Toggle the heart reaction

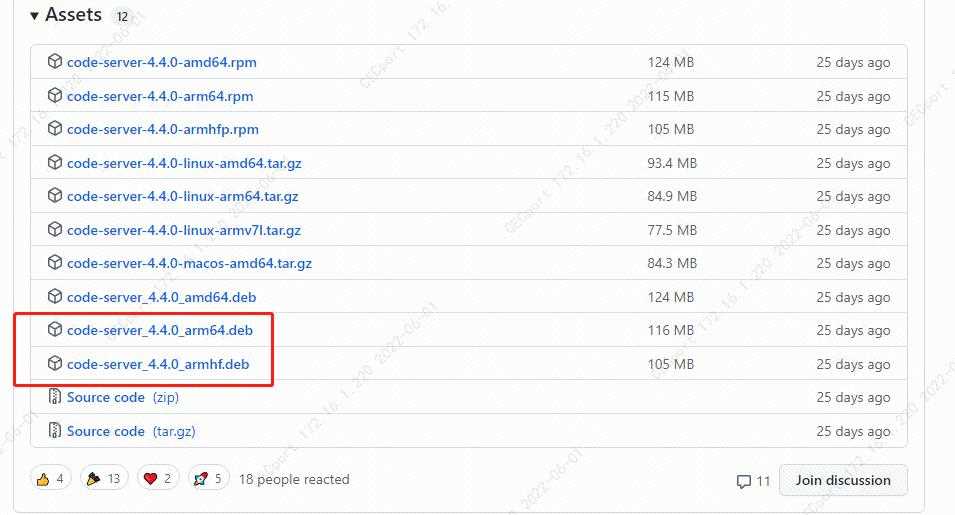point(158,479)
